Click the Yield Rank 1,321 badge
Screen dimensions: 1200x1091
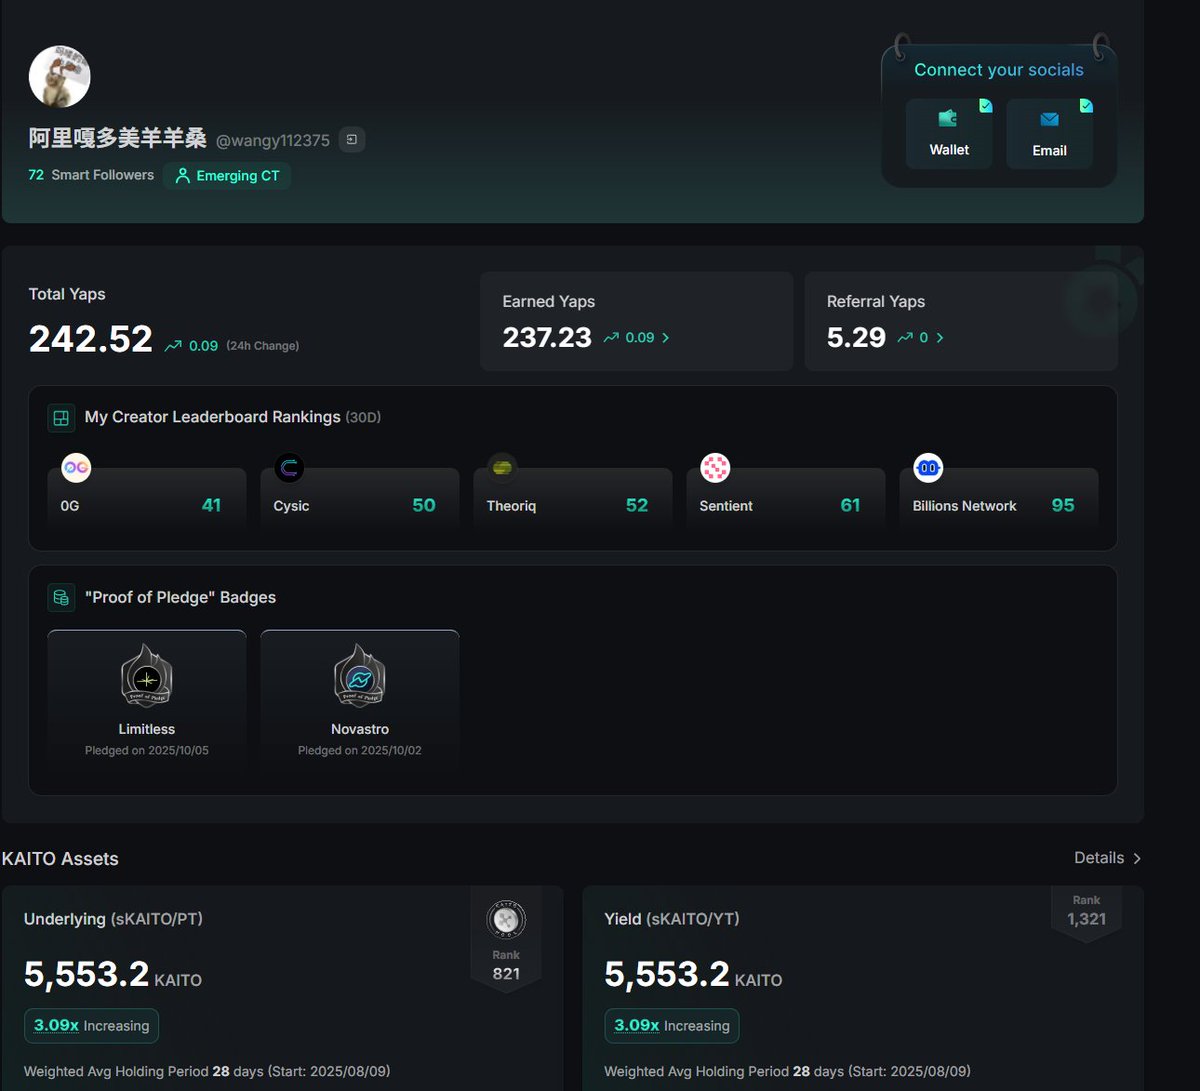point(1086,912)
